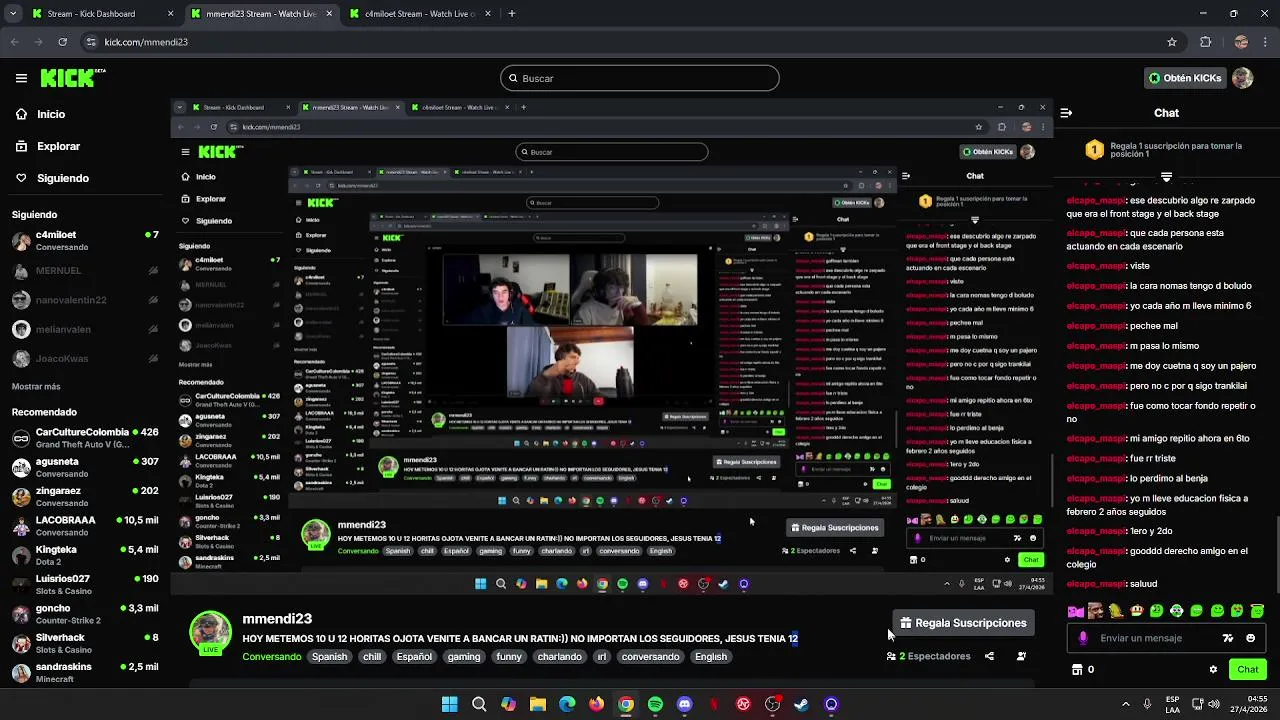Insert the halo green emote at row end

1257,611
